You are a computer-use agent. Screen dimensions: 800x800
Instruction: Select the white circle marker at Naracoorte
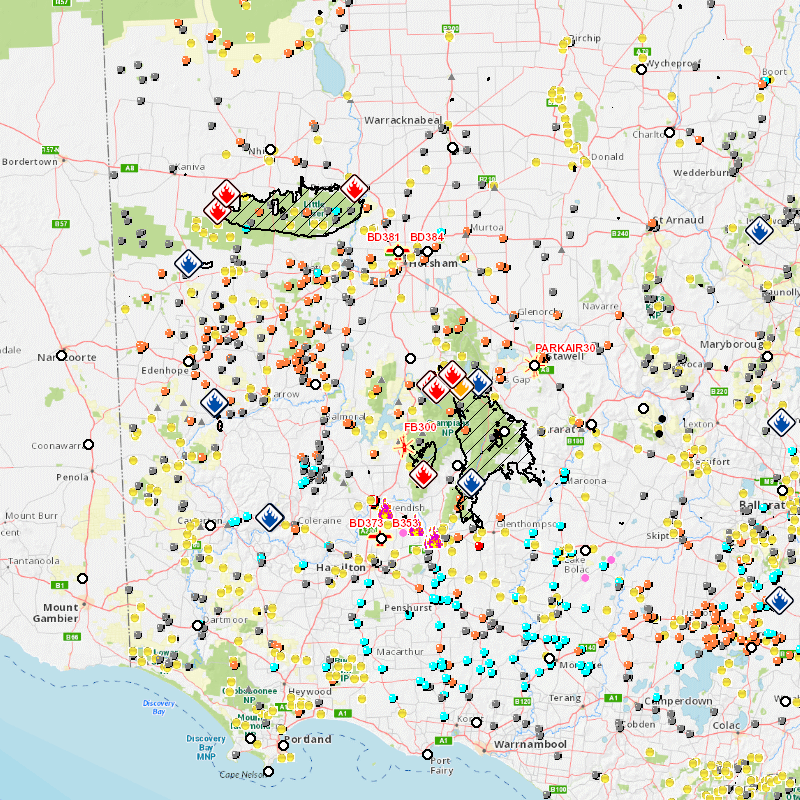click(x=61, y=355)
